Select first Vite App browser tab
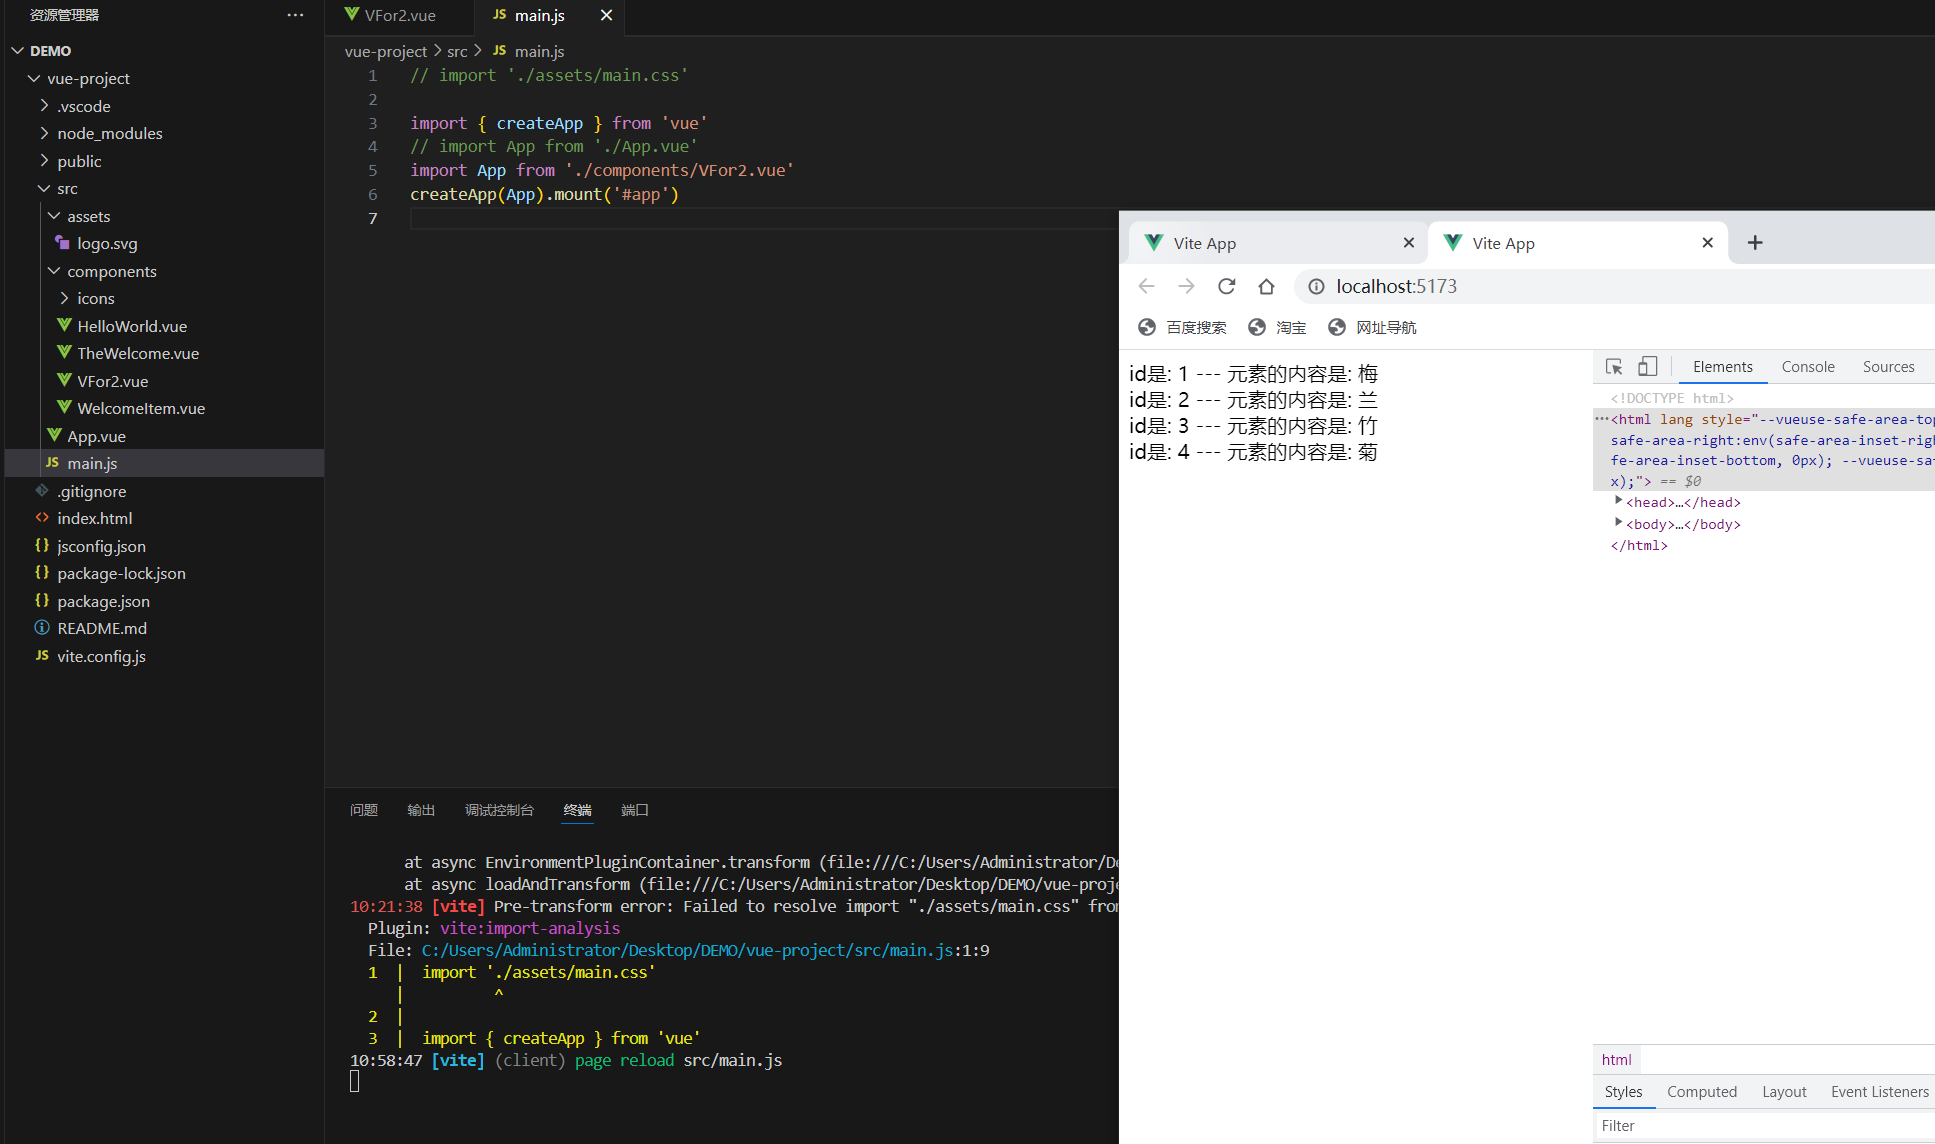The width and height of the screenshot is (1935, 1144). click(x=1279, y=243)
